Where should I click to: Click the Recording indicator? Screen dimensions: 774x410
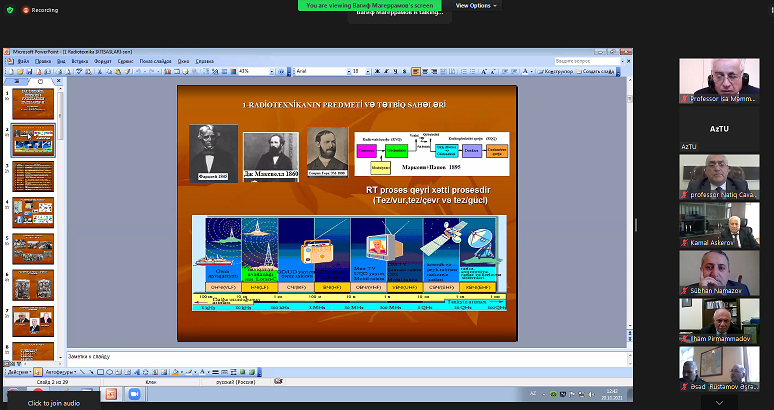(x=40, y=10)
